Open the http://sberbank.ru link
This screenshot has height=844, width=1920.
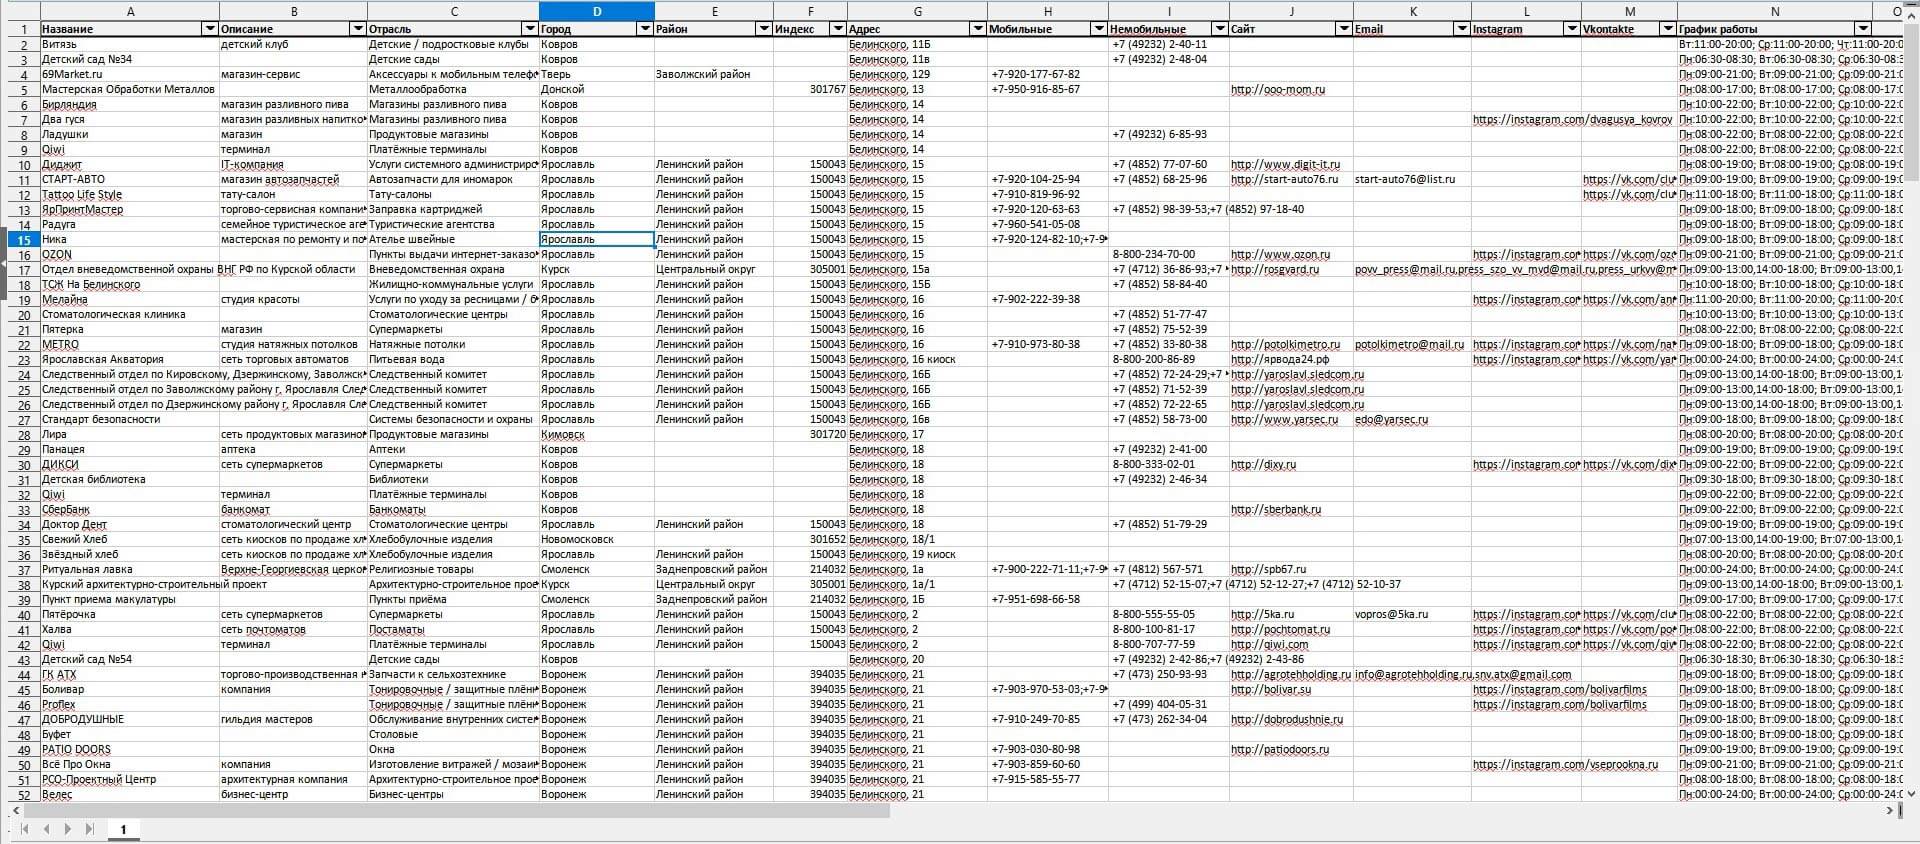(1275, 510)
